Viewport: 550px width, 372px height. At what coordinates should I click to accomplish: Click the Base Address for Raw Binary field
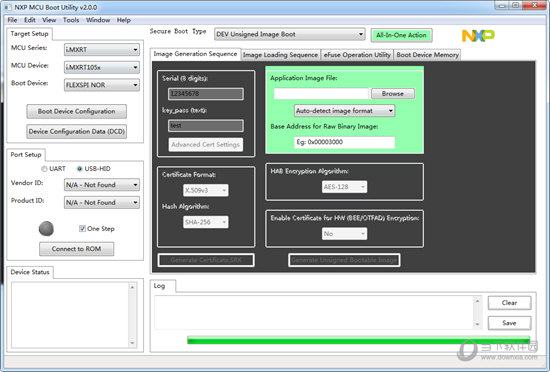pos(344,142)
